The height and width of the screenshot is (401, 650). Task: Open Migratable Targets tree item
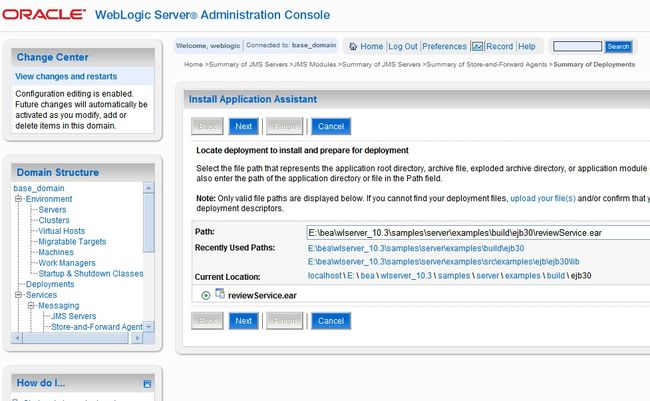[x=72, y=242]
